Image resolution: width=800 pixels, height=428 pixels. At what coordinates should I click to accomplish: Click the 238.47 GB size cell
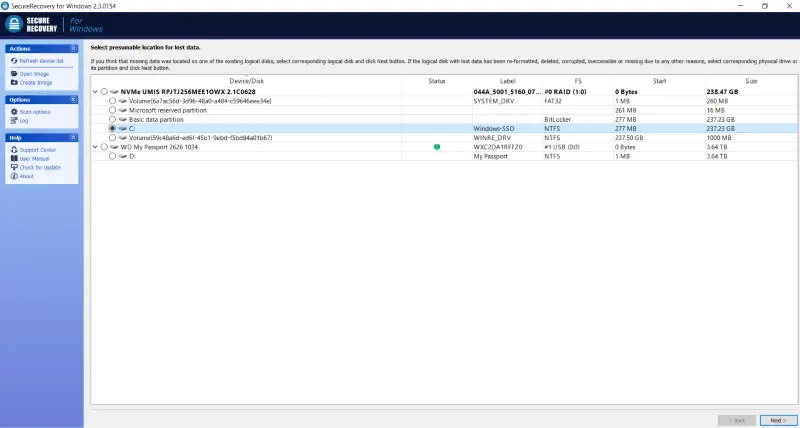pos(722,92)
